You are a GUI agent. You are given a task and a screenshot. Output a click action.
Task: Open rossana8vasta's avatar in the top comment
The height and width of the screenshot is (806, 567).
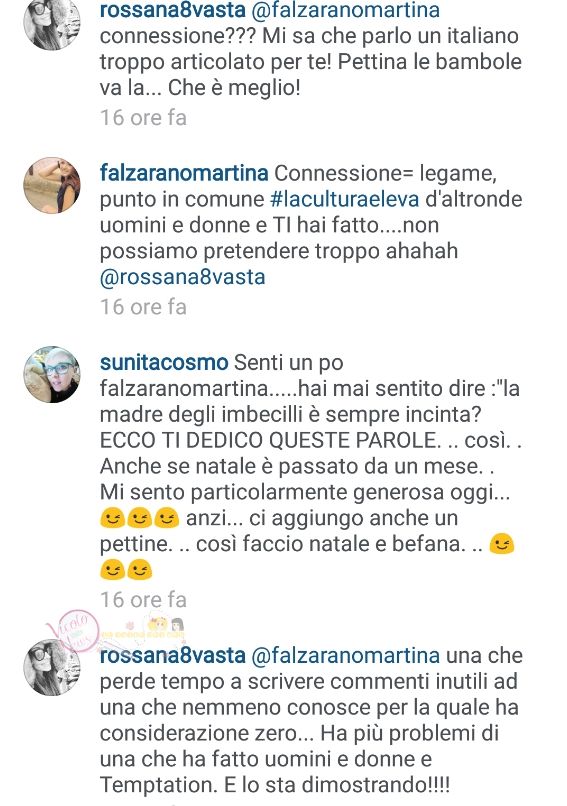52,22
